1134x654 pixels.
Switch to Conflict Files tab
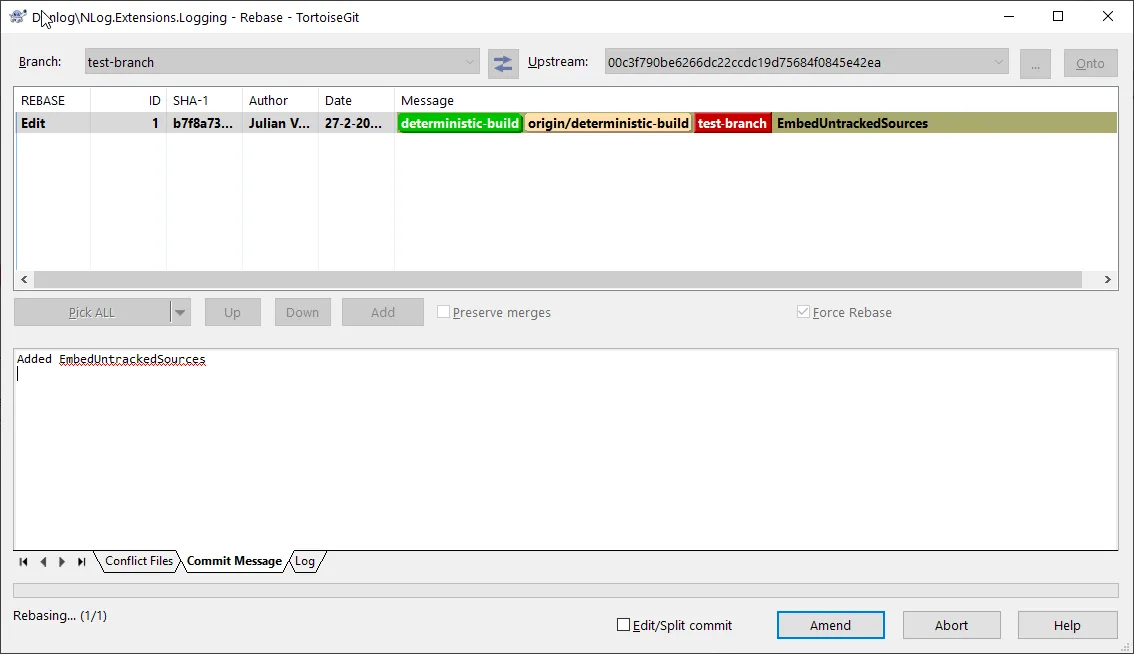point(139,561)
